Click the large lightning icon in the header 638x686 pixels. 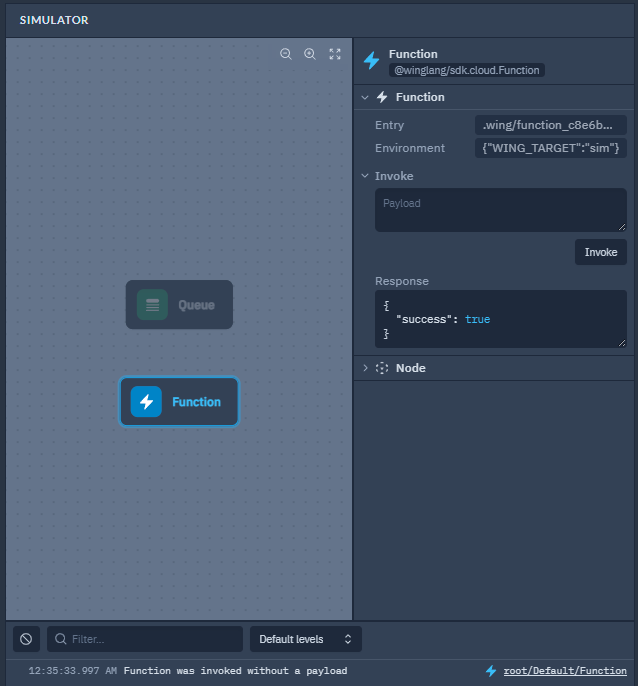click(372, 60)
